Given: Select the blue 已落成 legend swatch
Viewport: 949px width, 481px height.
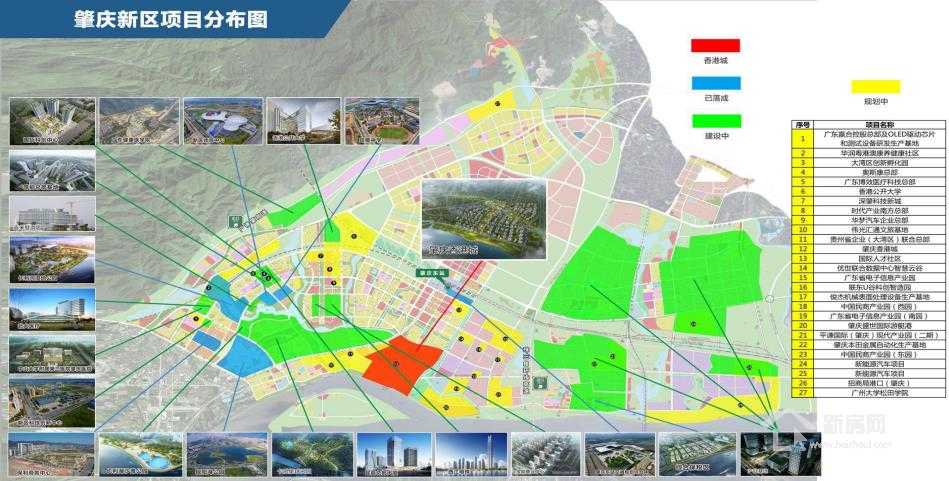Looking at the screenshot, I should tap(715, 83).
